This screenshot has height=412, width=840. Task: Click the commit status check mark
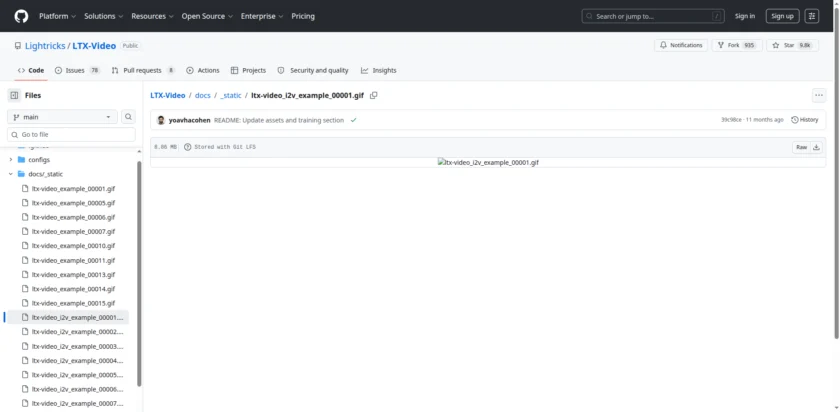tap(354, 120)
